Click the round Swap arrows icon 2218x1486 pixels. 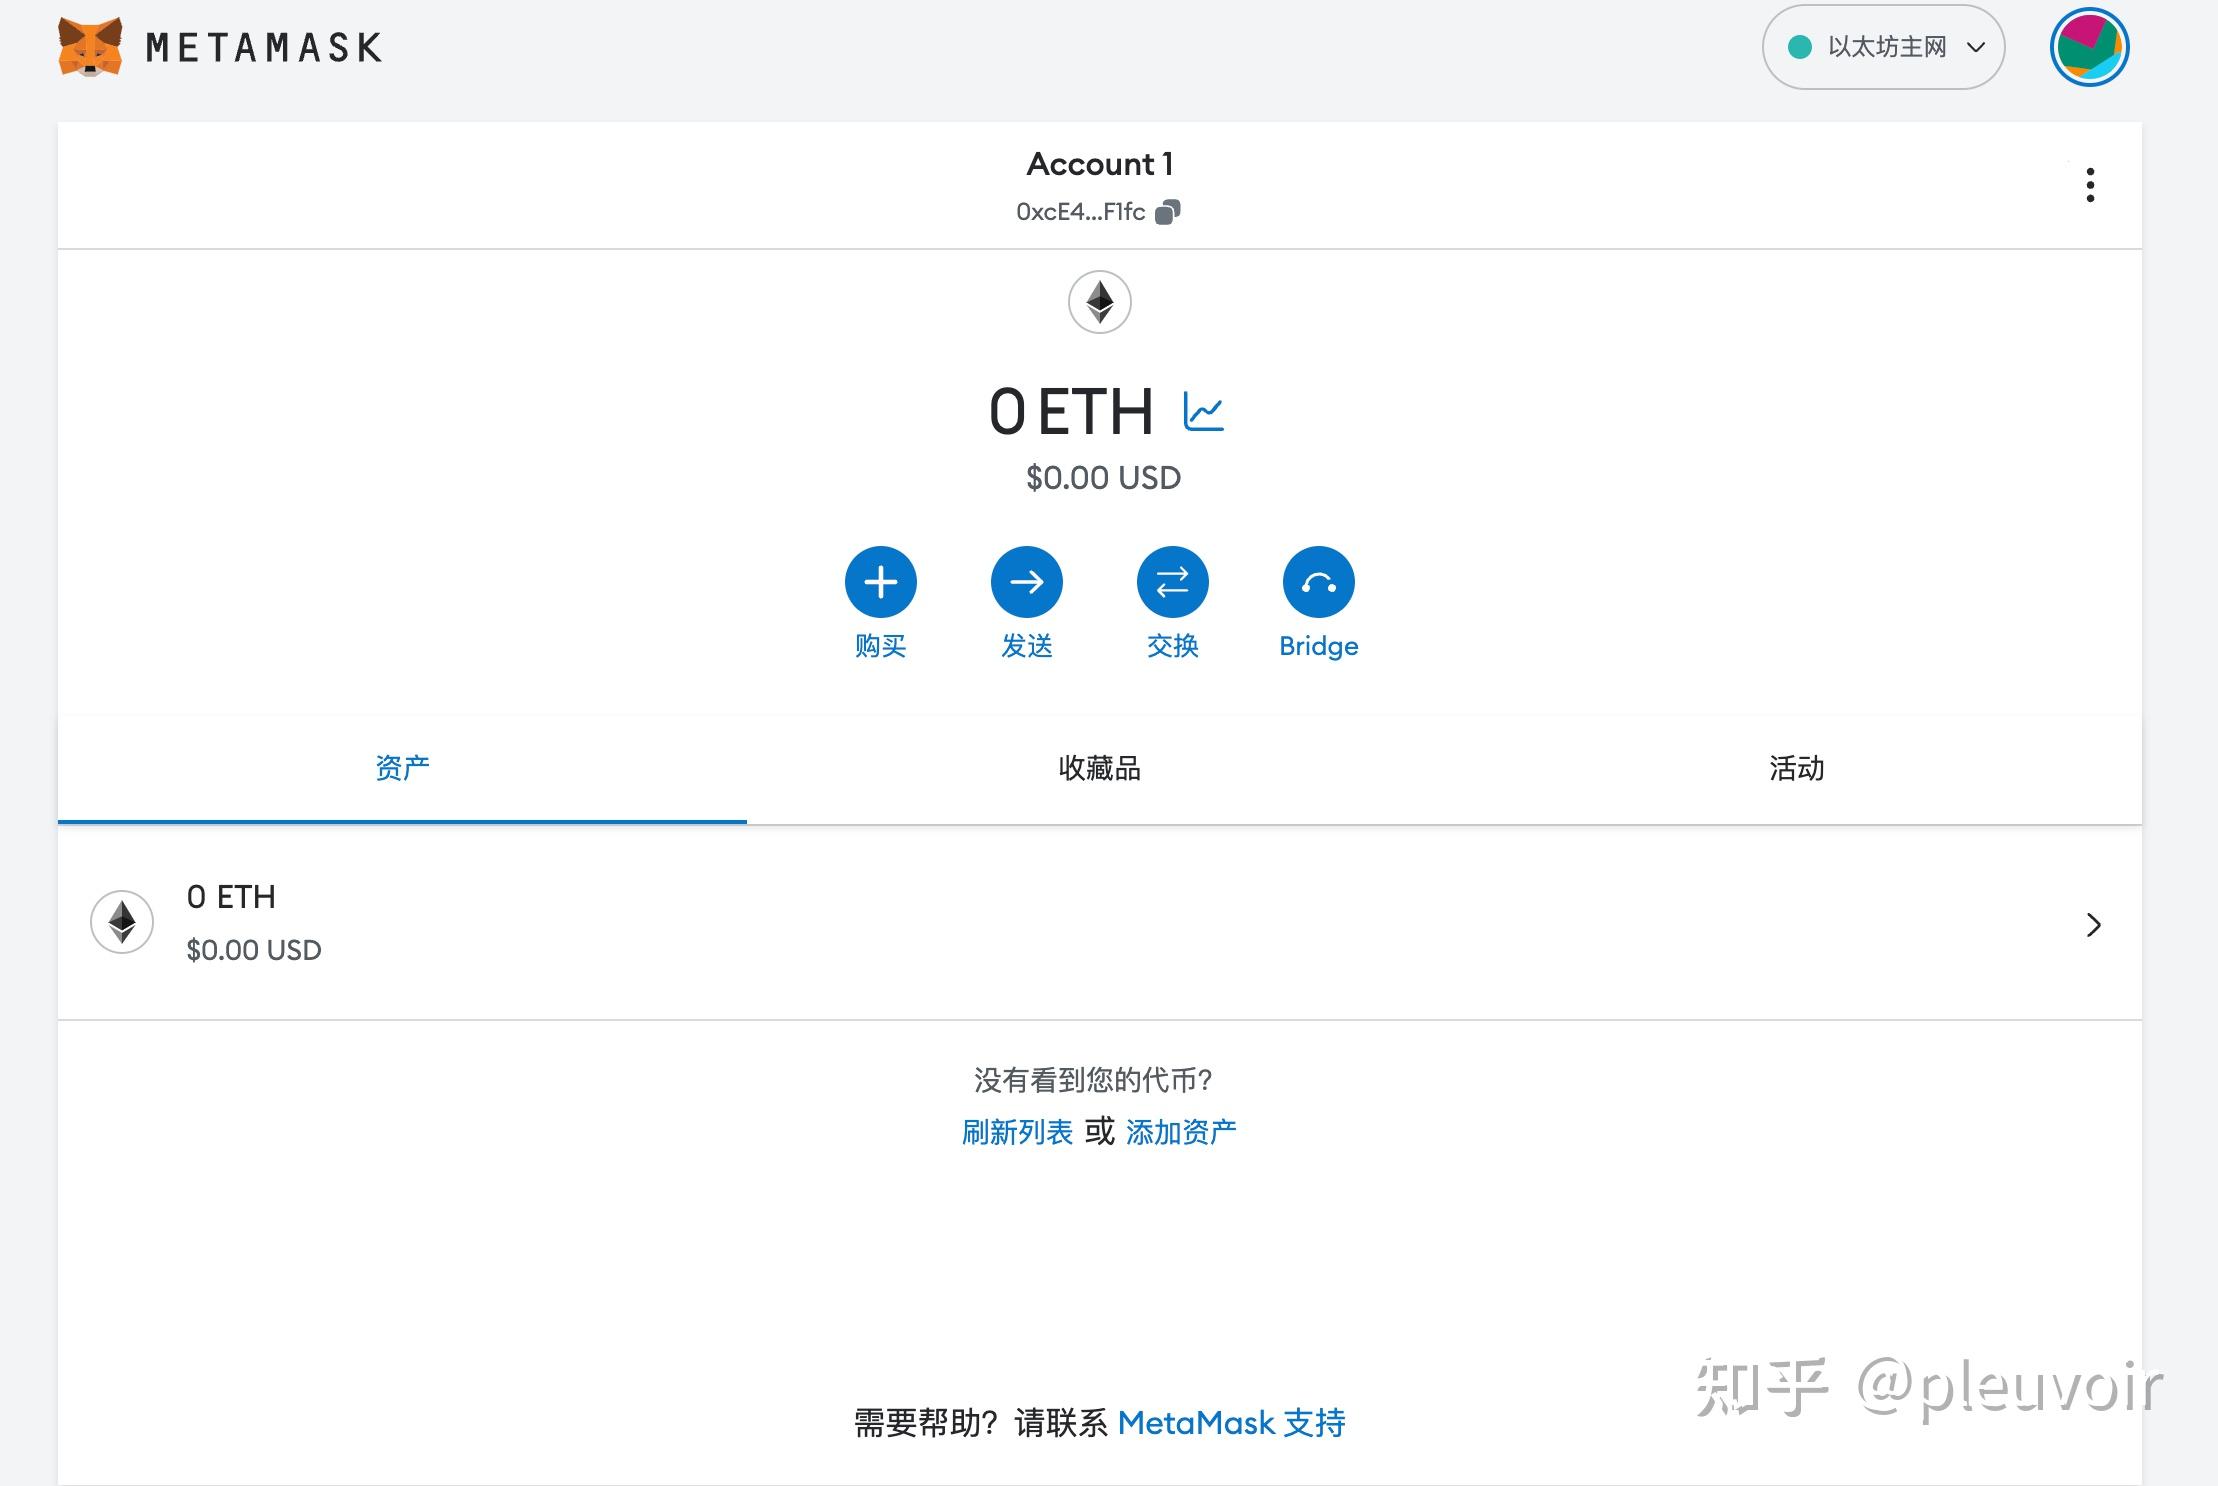point(1173,582)
